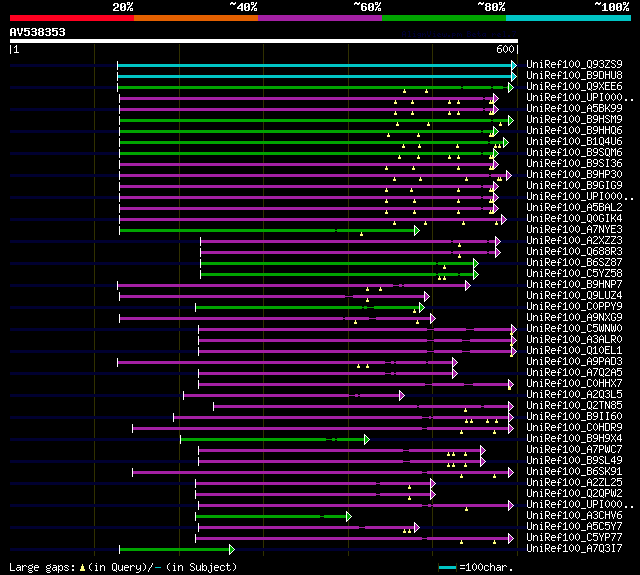Open hit UniRef100_A3ALR0
The image size is (640, 575).
pos(574,340)
